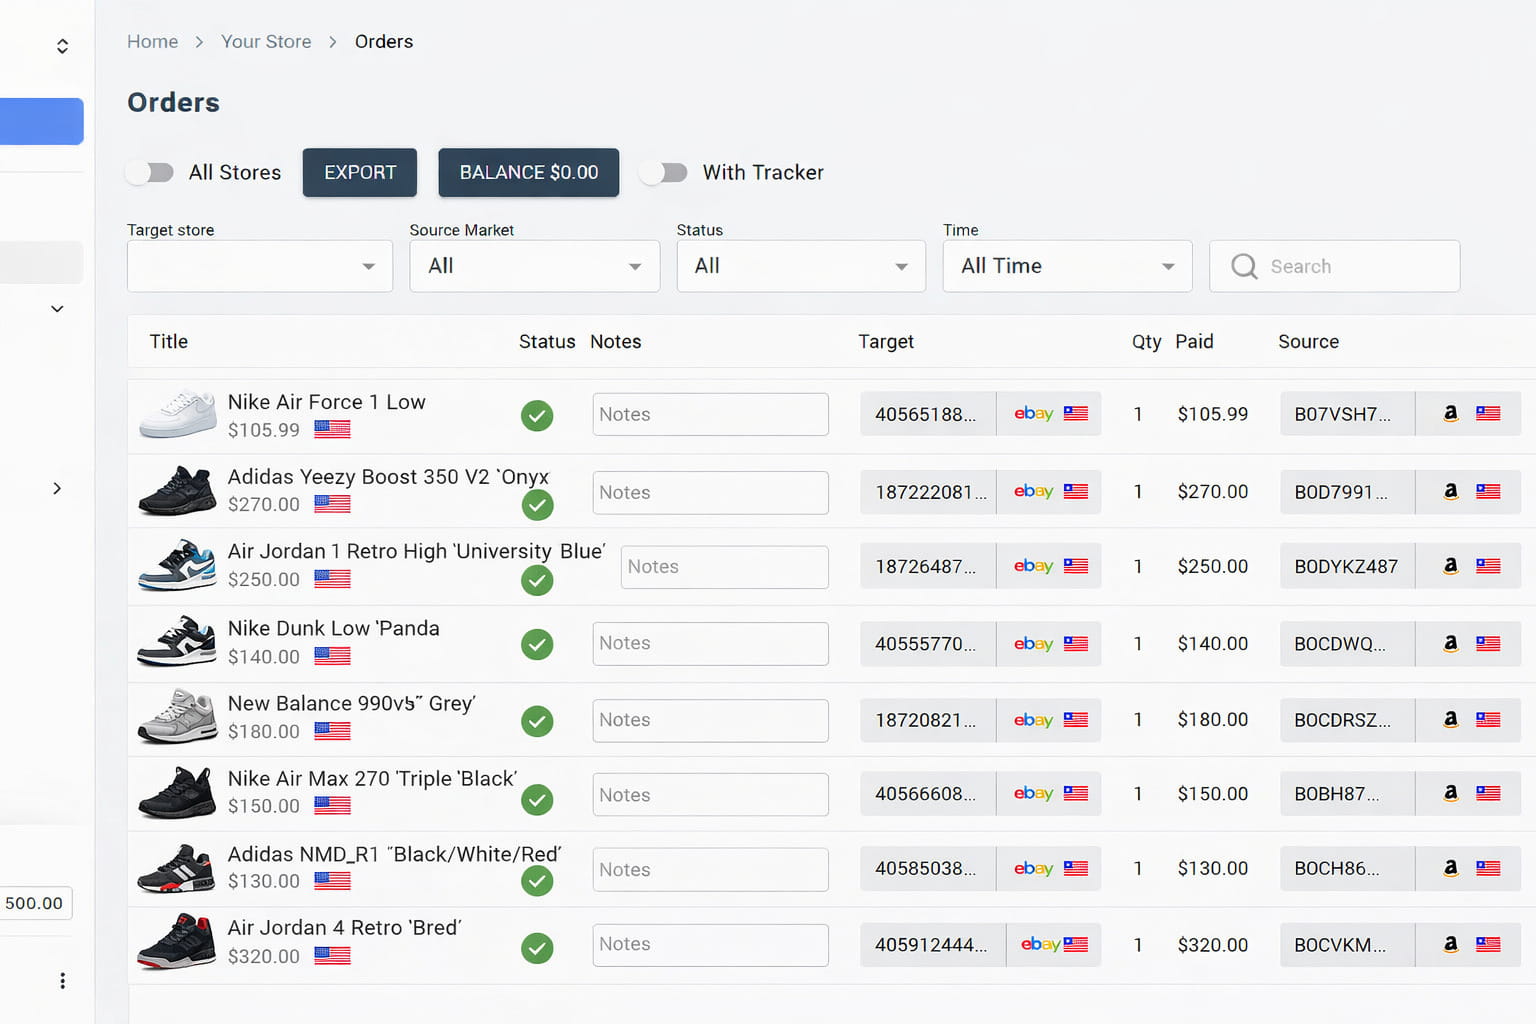Screen dimensions: 1536x1024
Task: Open the Amazon icon for source B0CVKM
Action: 1450,944
